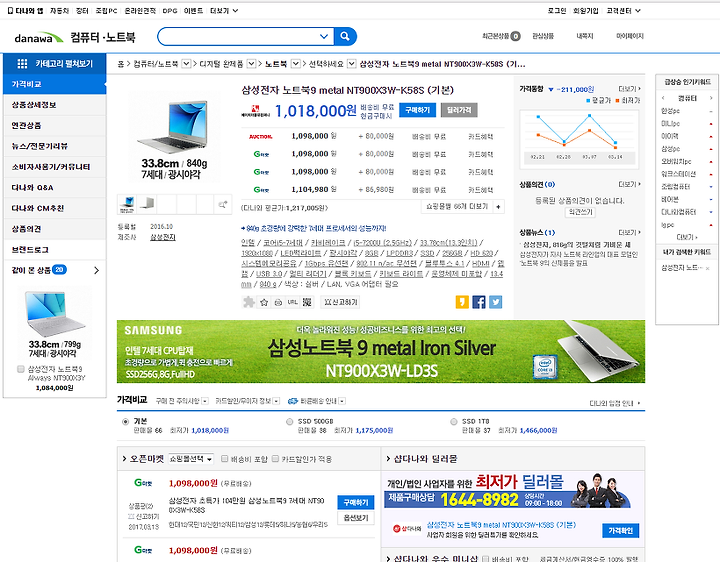Select the SSD 500GB radio button
This screenshot has width=720, height=562.
click(289, 422)
